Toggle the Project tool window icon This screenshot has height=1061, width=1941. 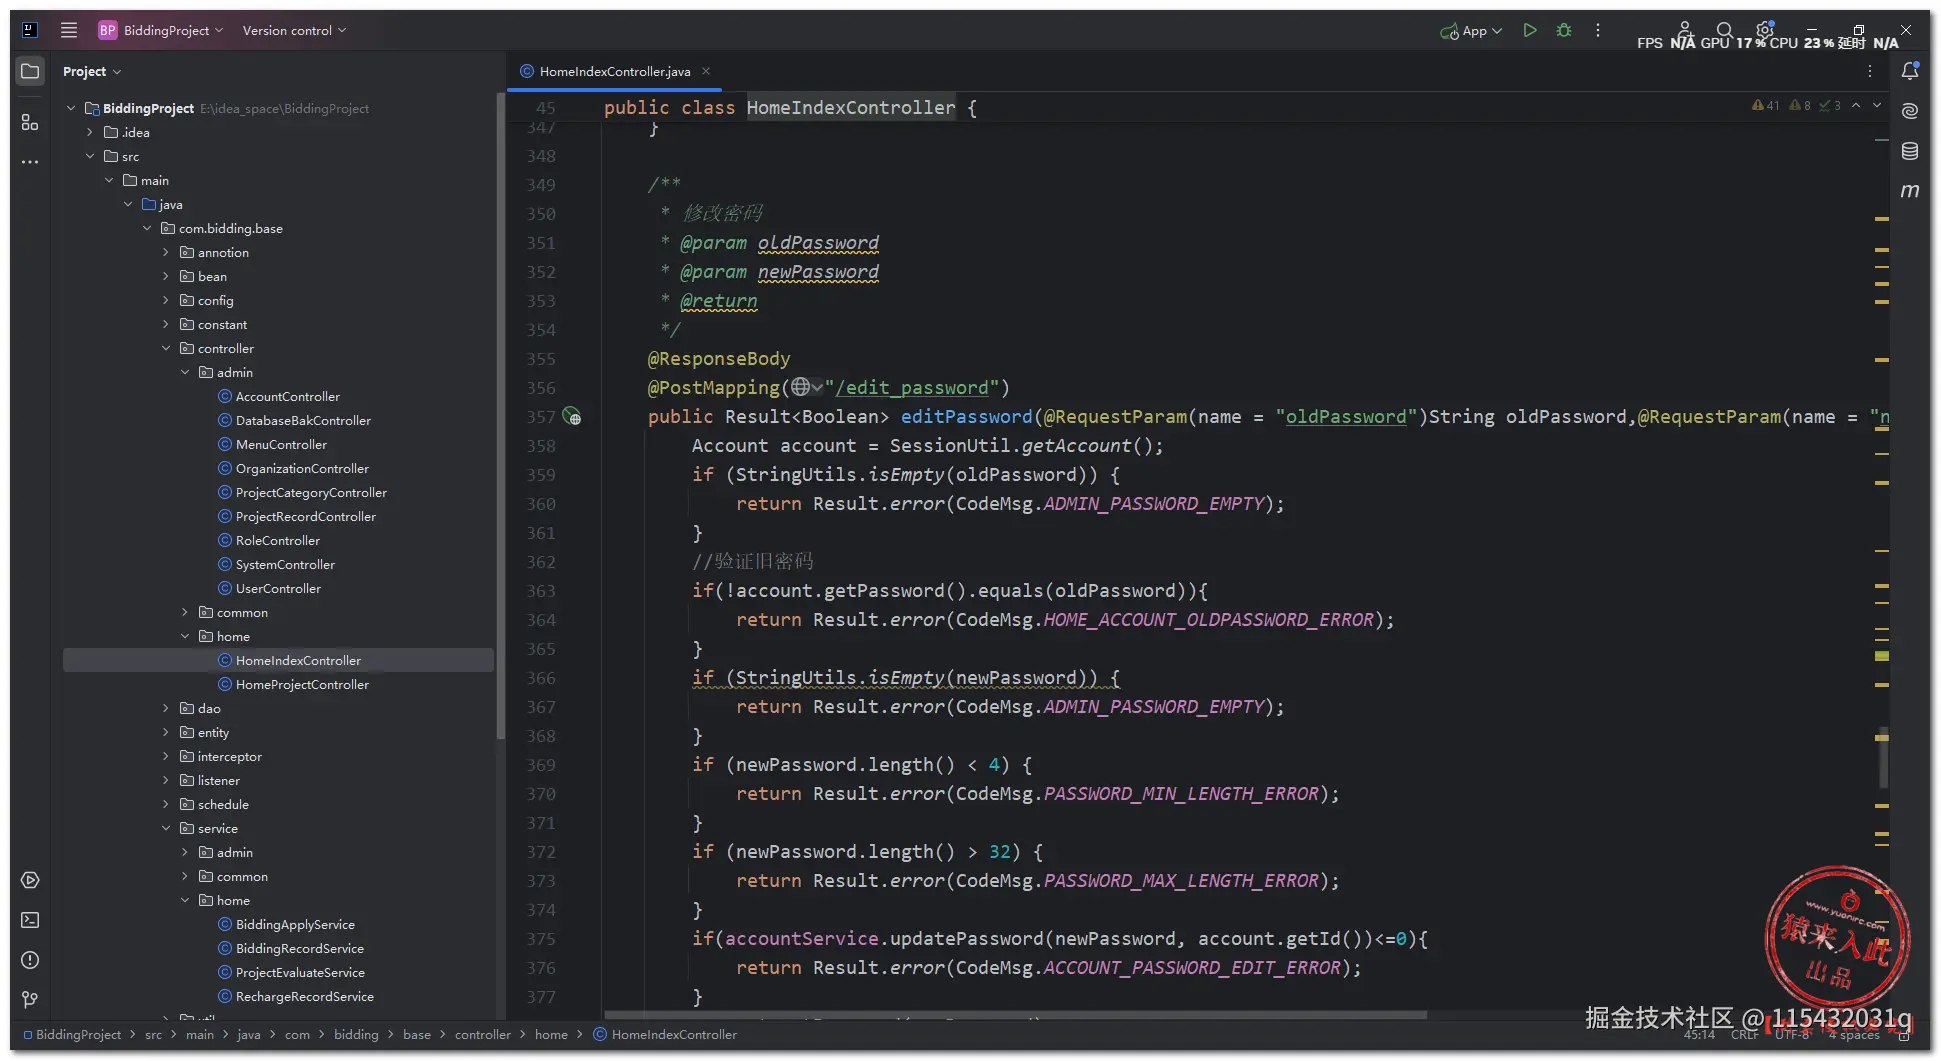tap(30, 71)
